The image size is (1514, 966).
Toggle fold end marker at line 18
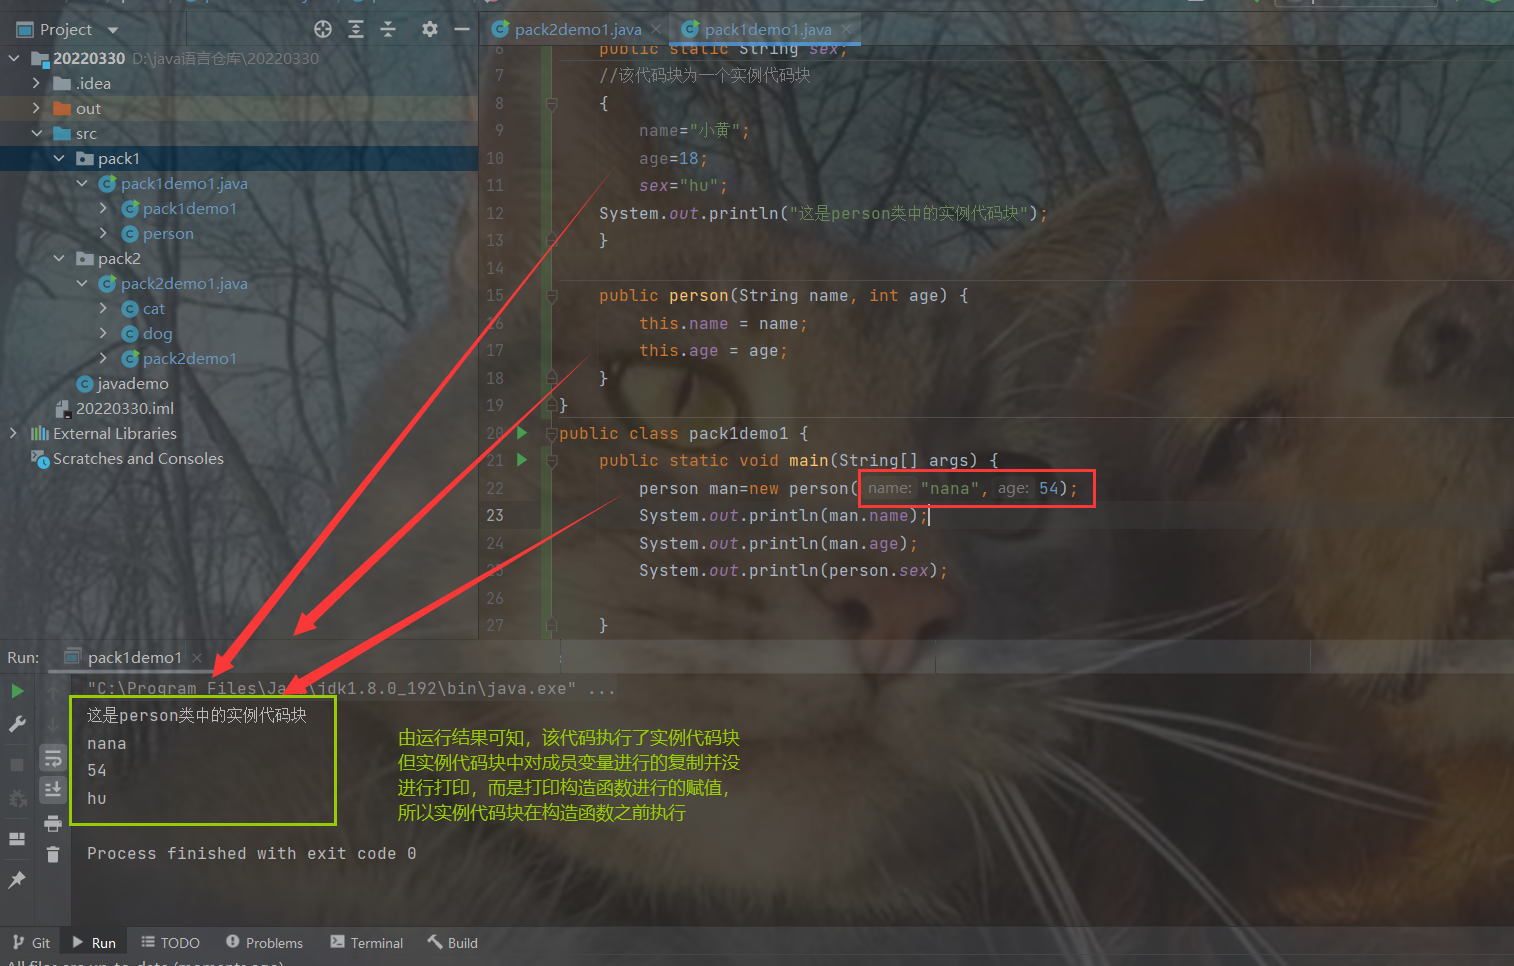point(551,378)
